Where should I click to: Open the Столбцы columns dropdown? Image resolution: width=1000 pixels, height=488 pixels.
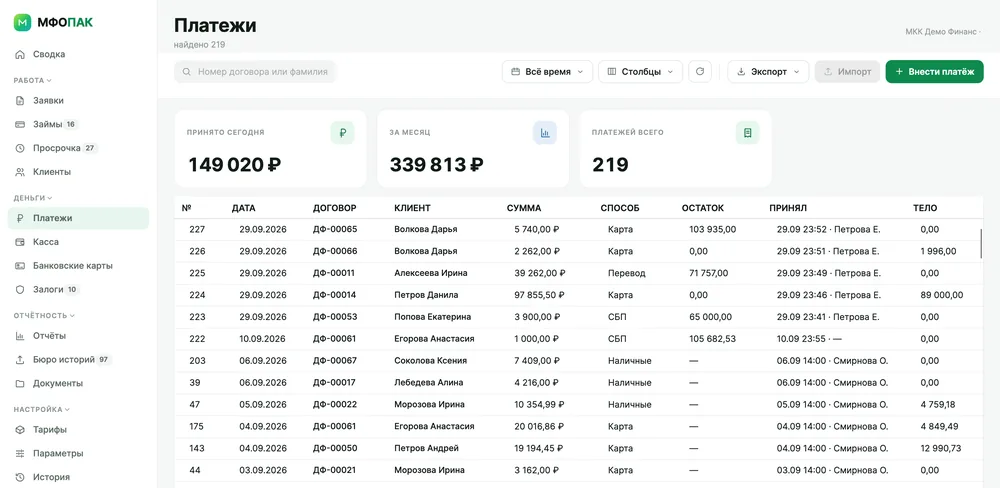pos(640,71)
